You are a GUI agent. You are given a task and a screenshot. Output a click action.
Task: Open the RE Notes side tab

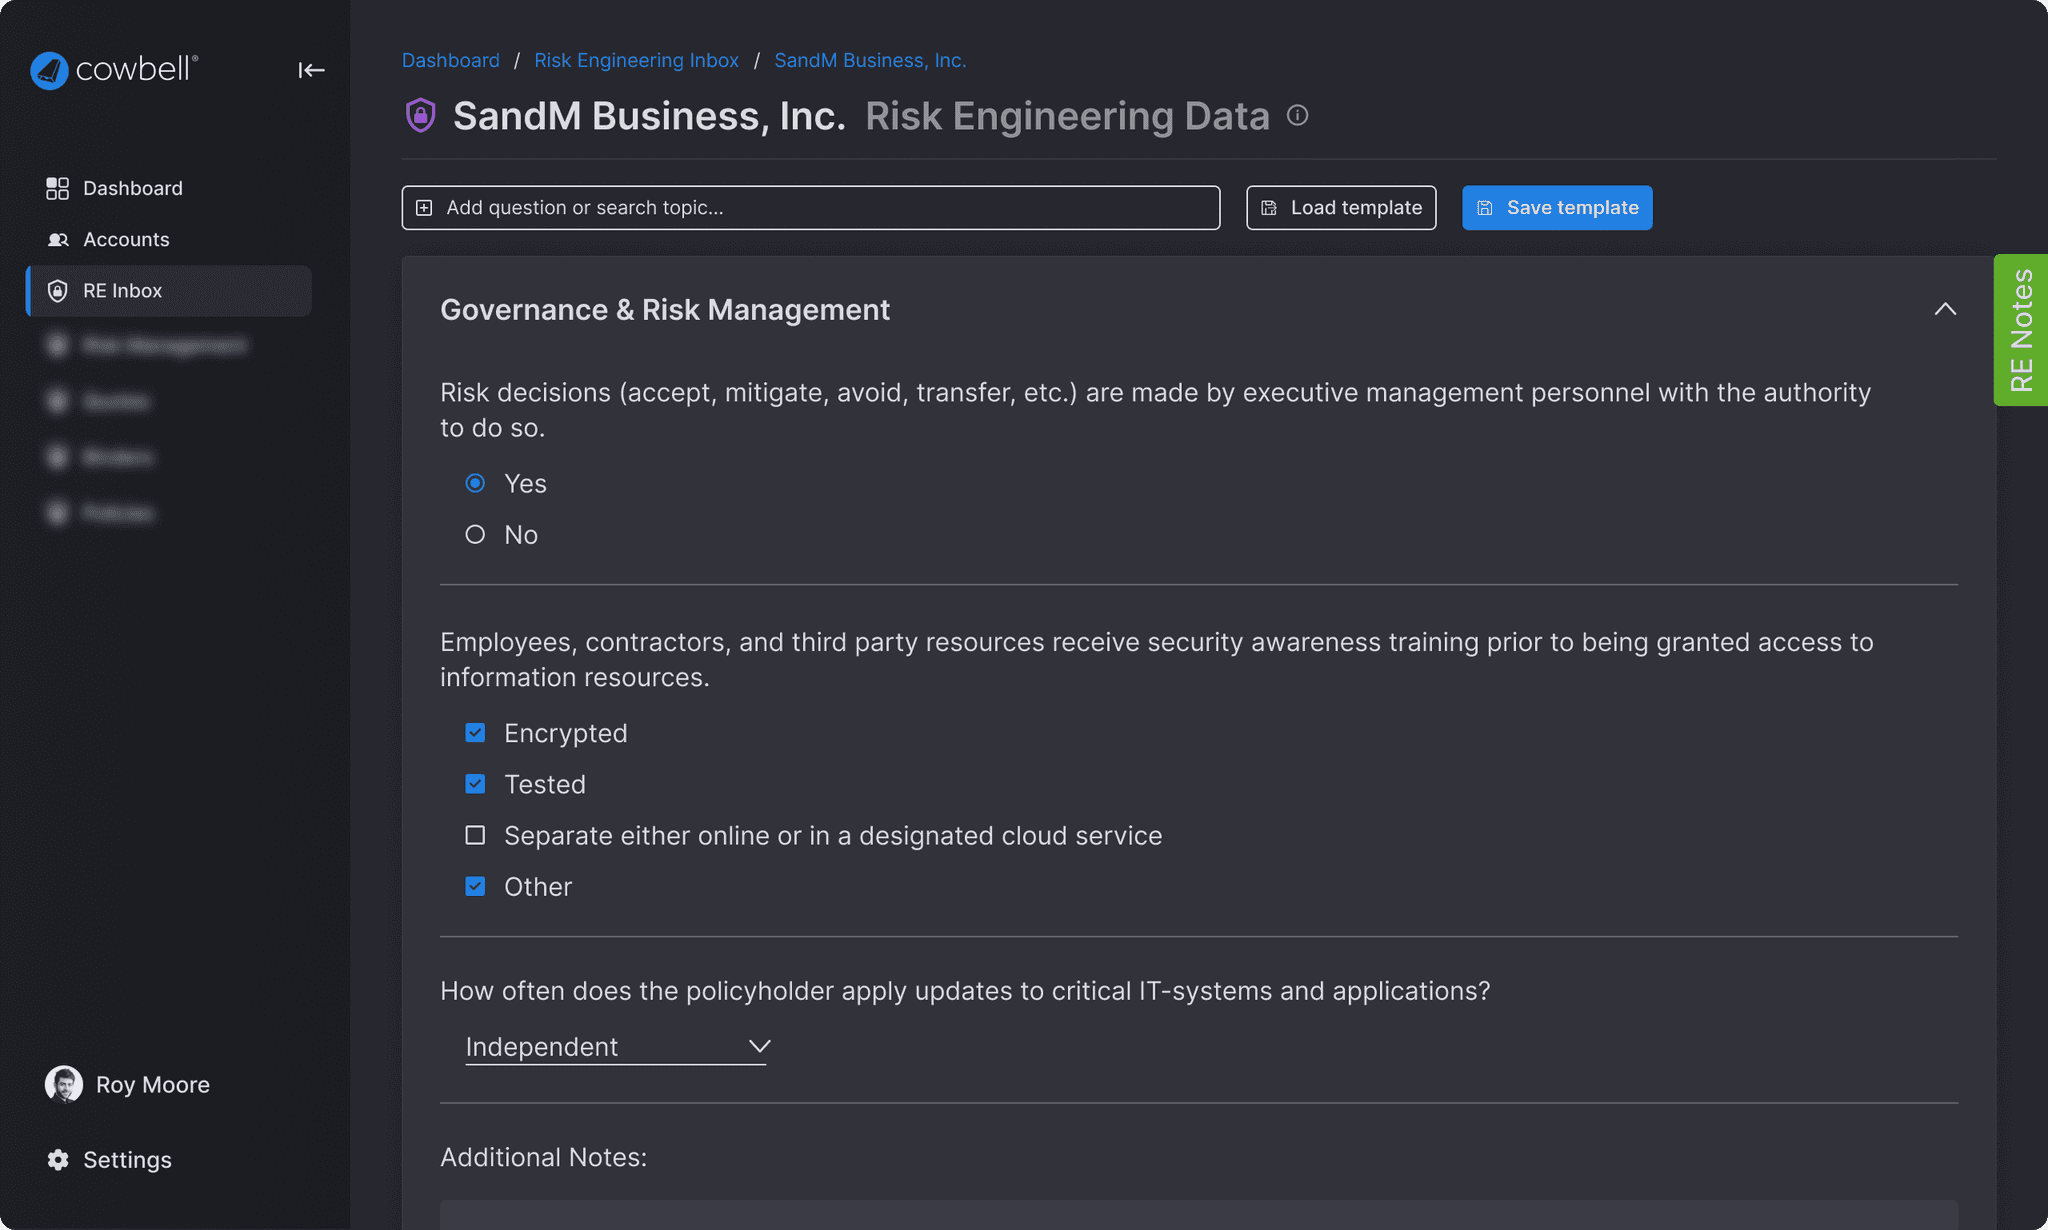click(x=2021, y=330)
